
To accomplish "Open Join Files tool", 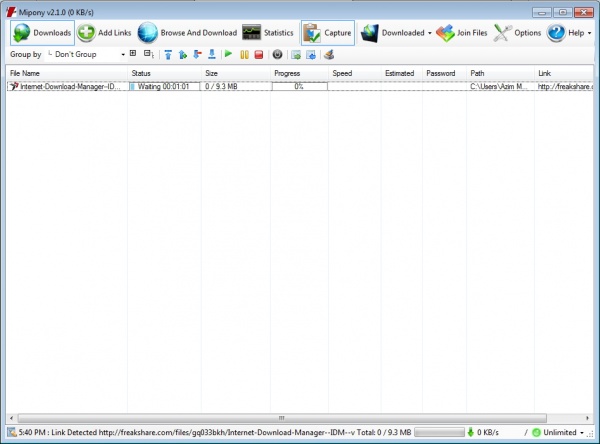I will [462, 33].
